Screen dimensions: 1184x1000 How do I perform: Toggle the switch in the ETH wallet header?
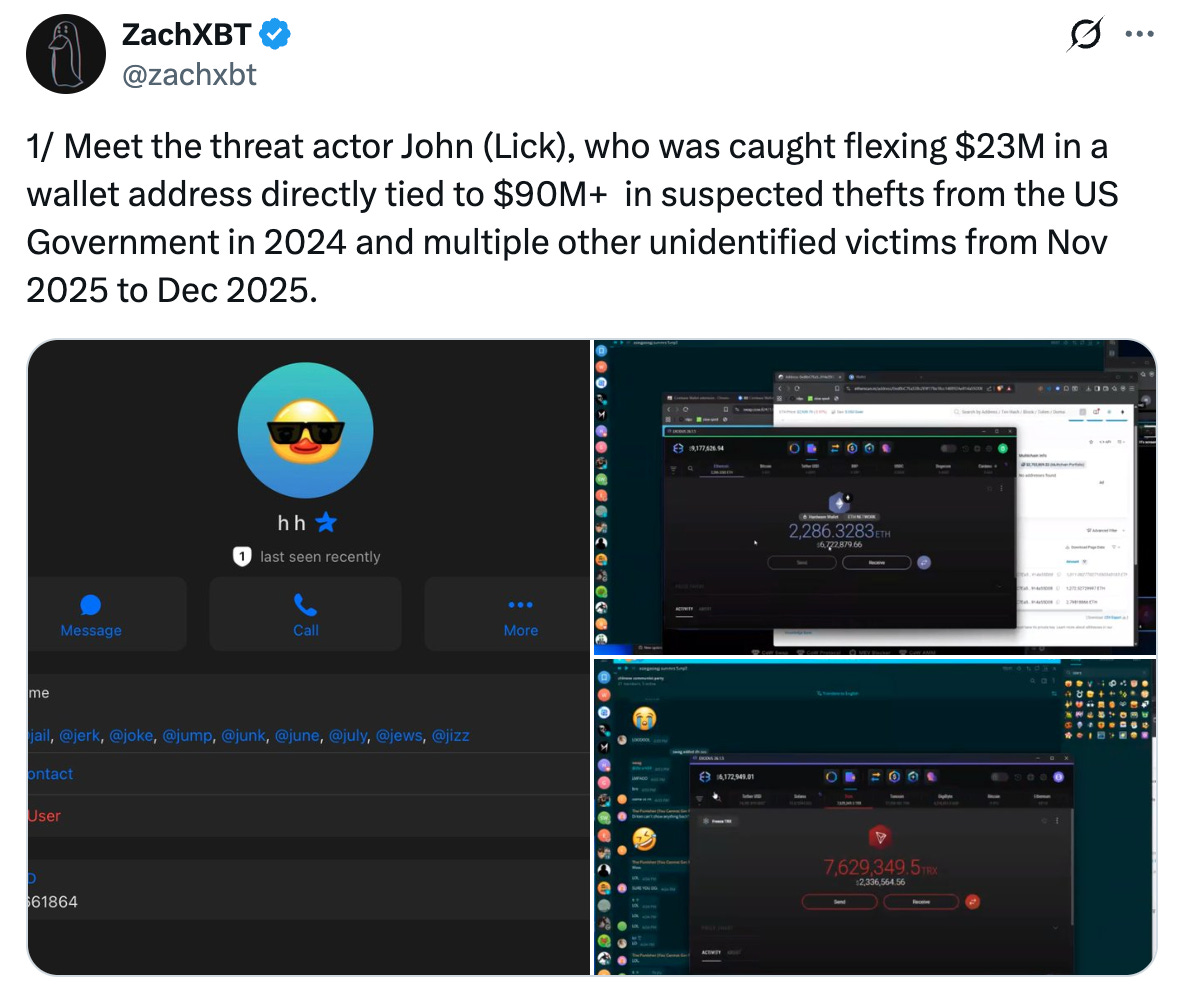[x=948, y=449]
